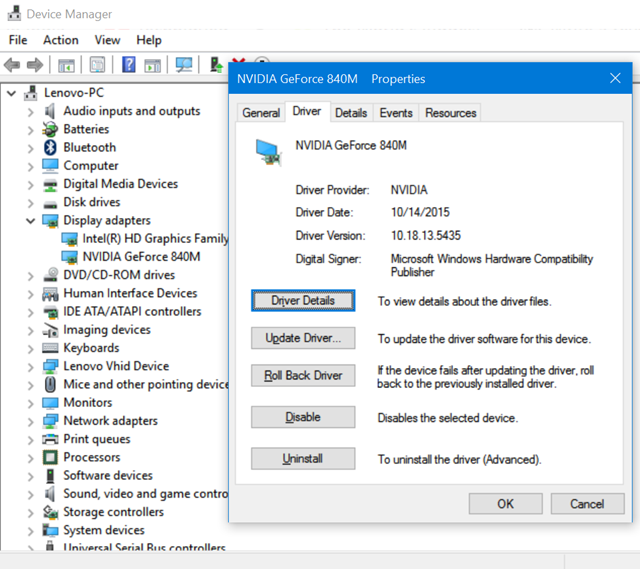Click the Batteries category icon

point(50,129)
